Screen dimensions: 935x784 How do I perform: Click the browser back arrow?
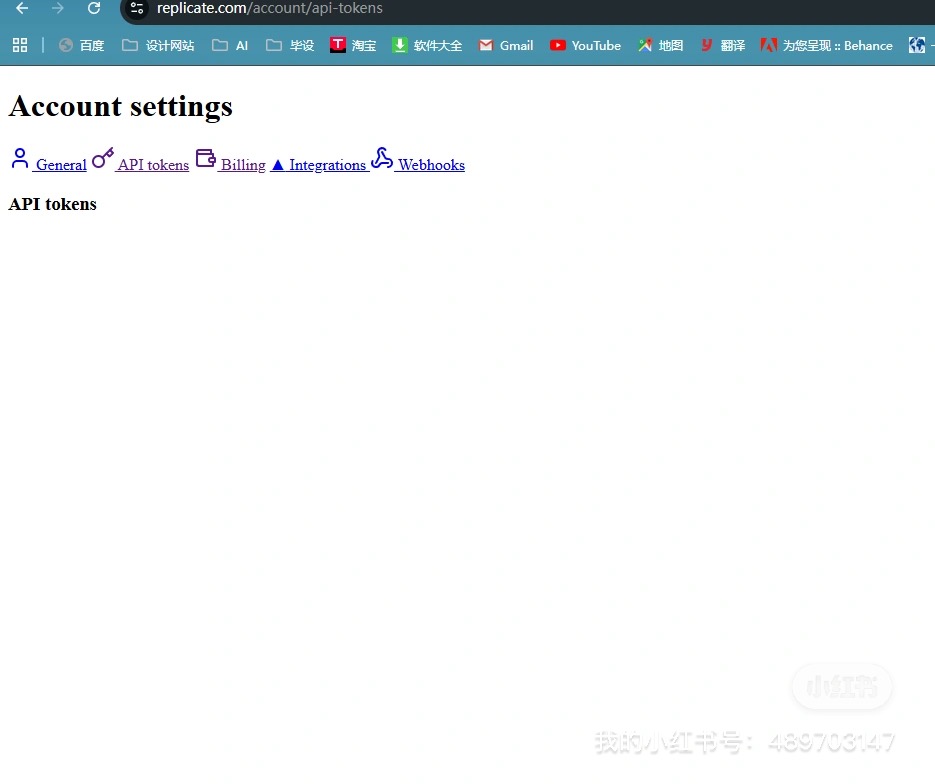(22, 8)
